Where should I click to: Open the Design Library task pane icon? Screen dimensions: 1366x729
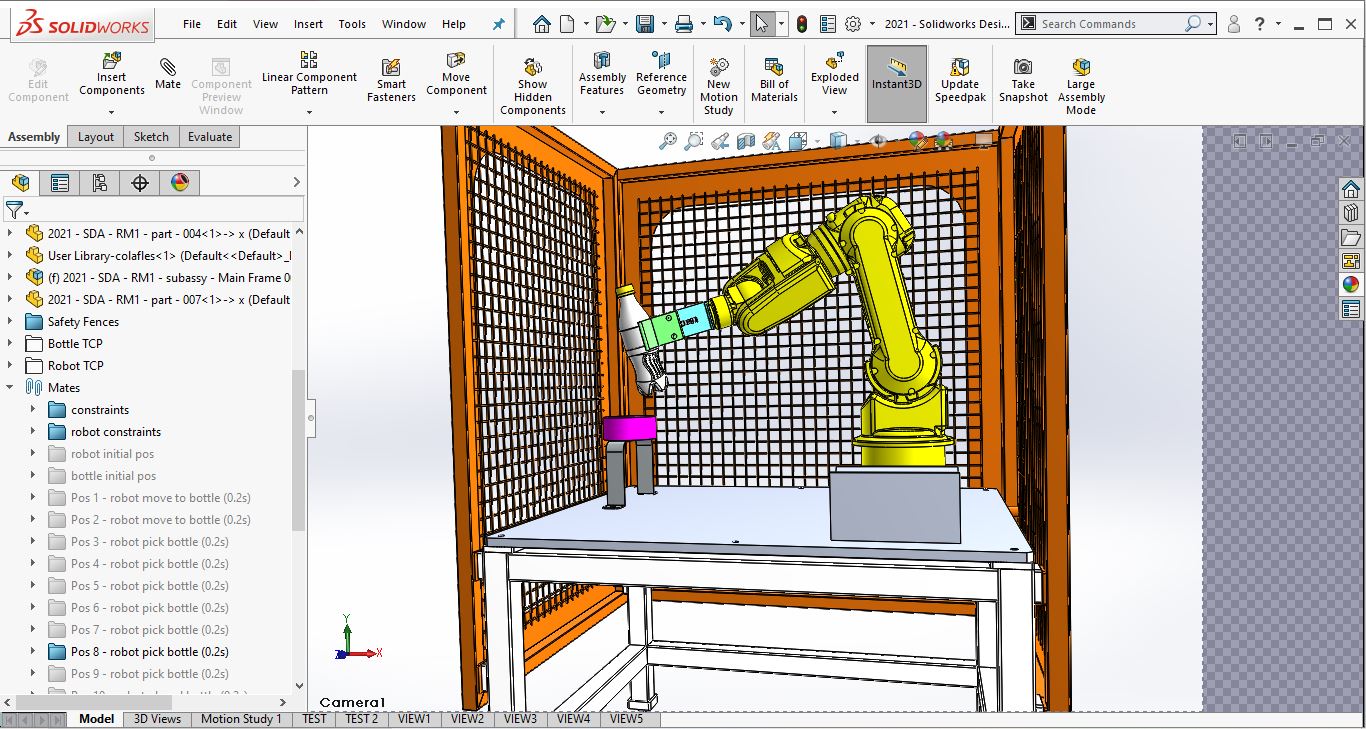point(1351,213)
